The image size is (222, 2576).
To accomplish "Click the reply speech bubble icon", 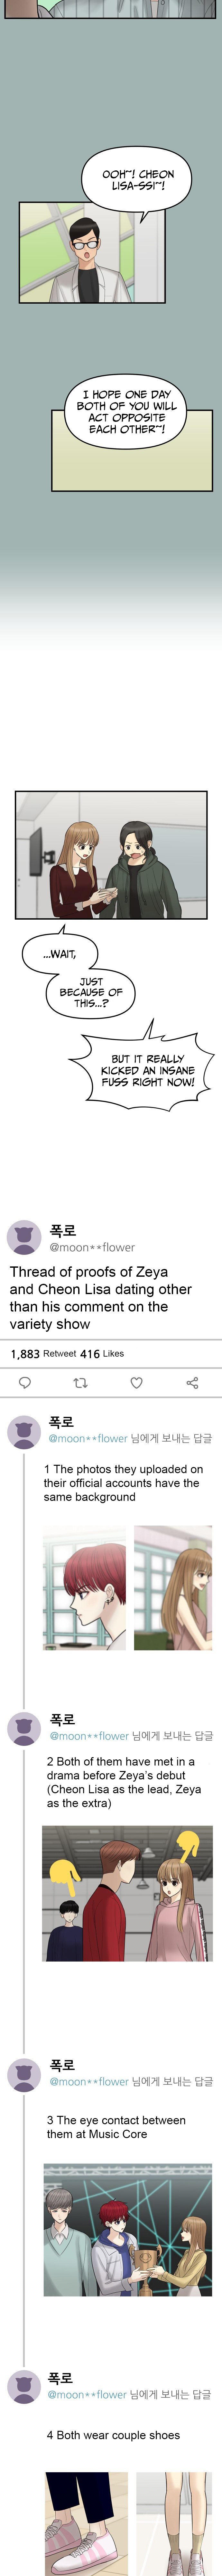I will click(25, 1382).
